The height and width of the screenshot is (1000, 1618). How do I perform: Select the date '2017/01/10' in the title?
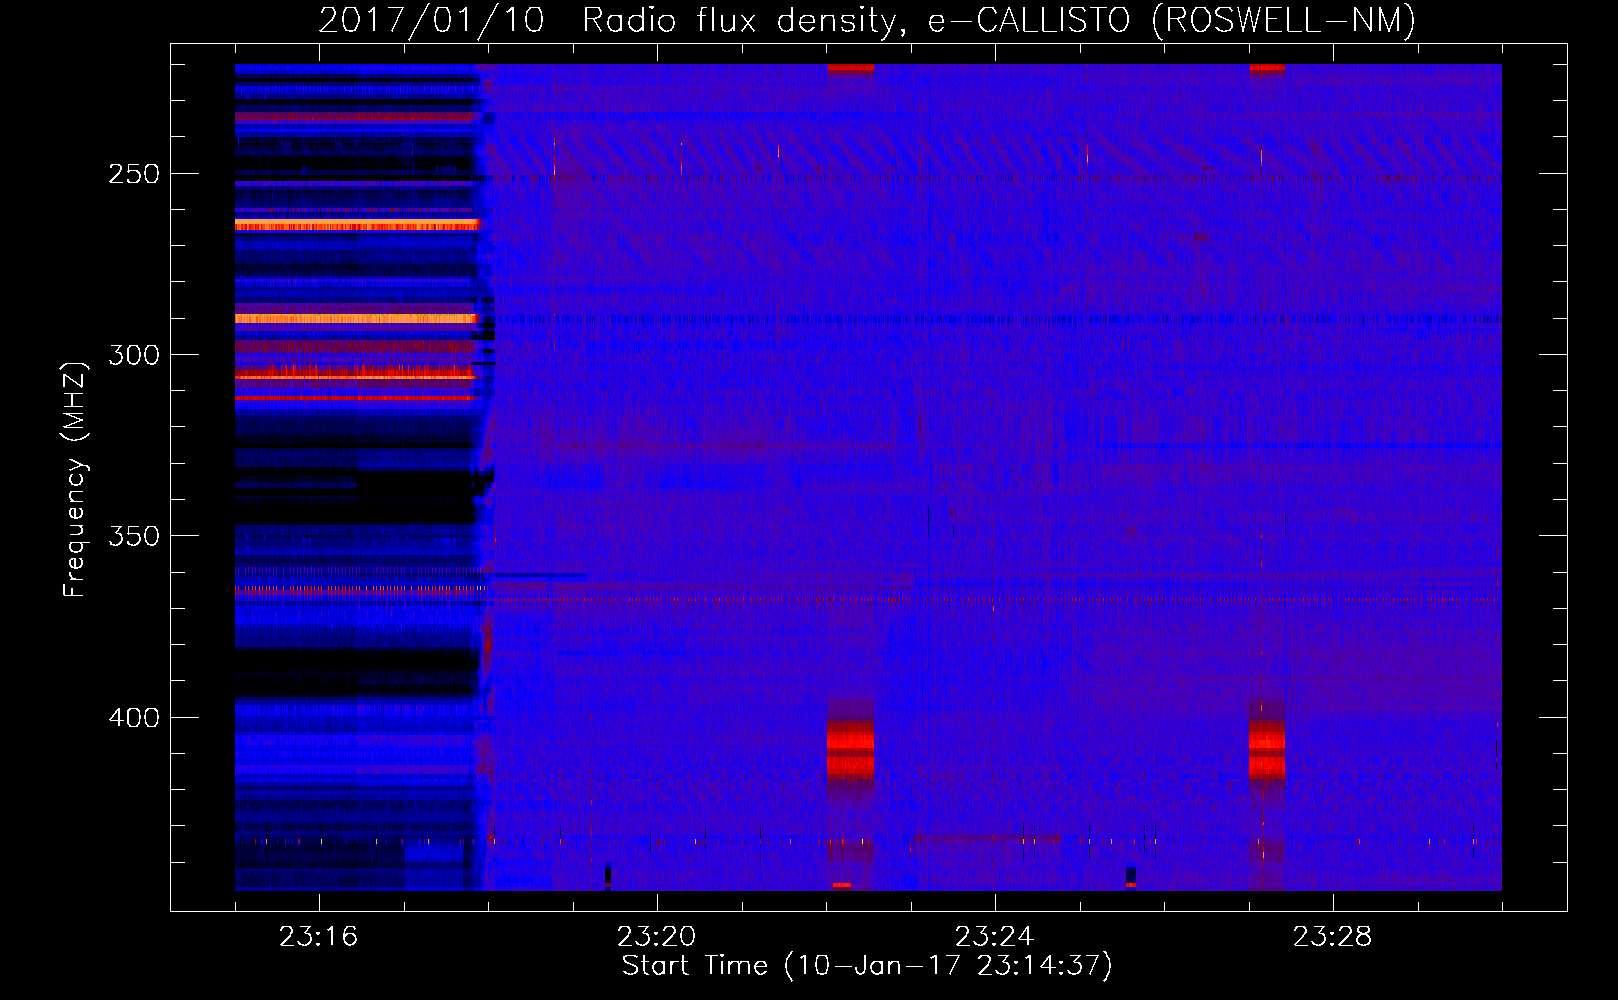point(431,20)
